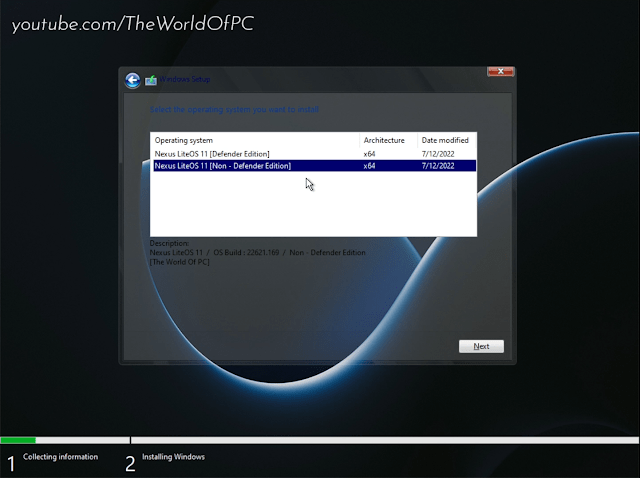The image size is (640, 478).
Task: Close the Windows Setup dialog
Action: 500,71
